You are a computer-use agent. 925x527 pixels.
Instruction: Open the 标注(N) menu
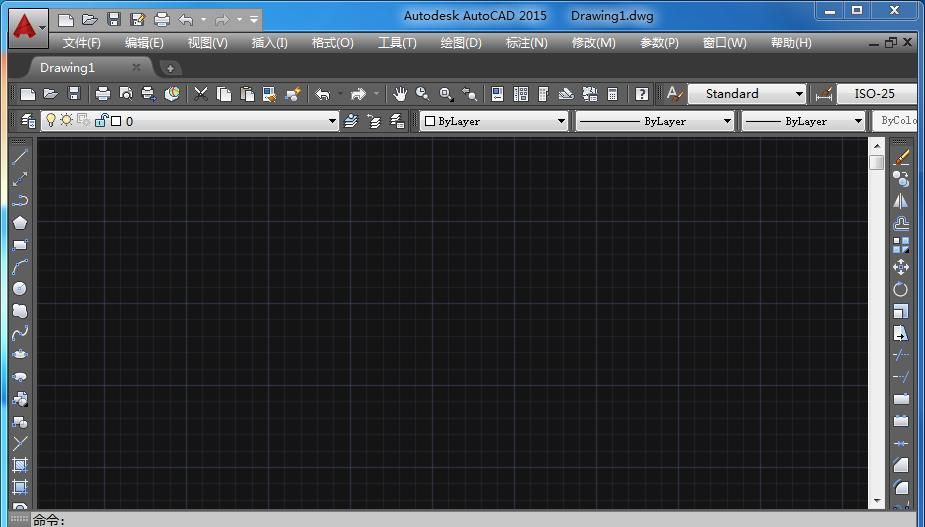[x=527, y=43]
